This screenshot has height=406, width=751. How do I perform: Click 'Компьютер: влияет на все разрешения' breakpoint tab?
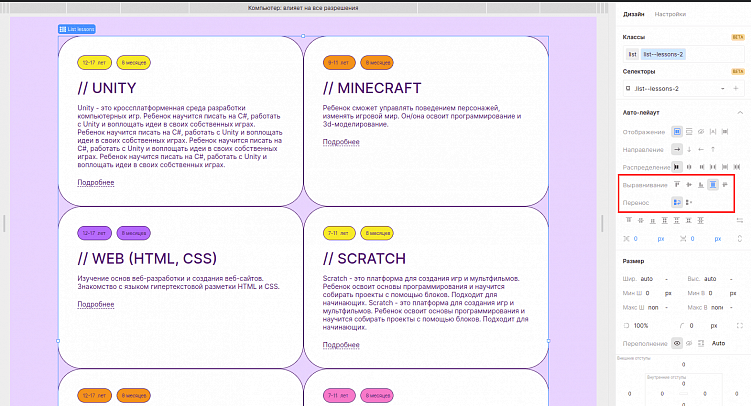coord(303,8)
